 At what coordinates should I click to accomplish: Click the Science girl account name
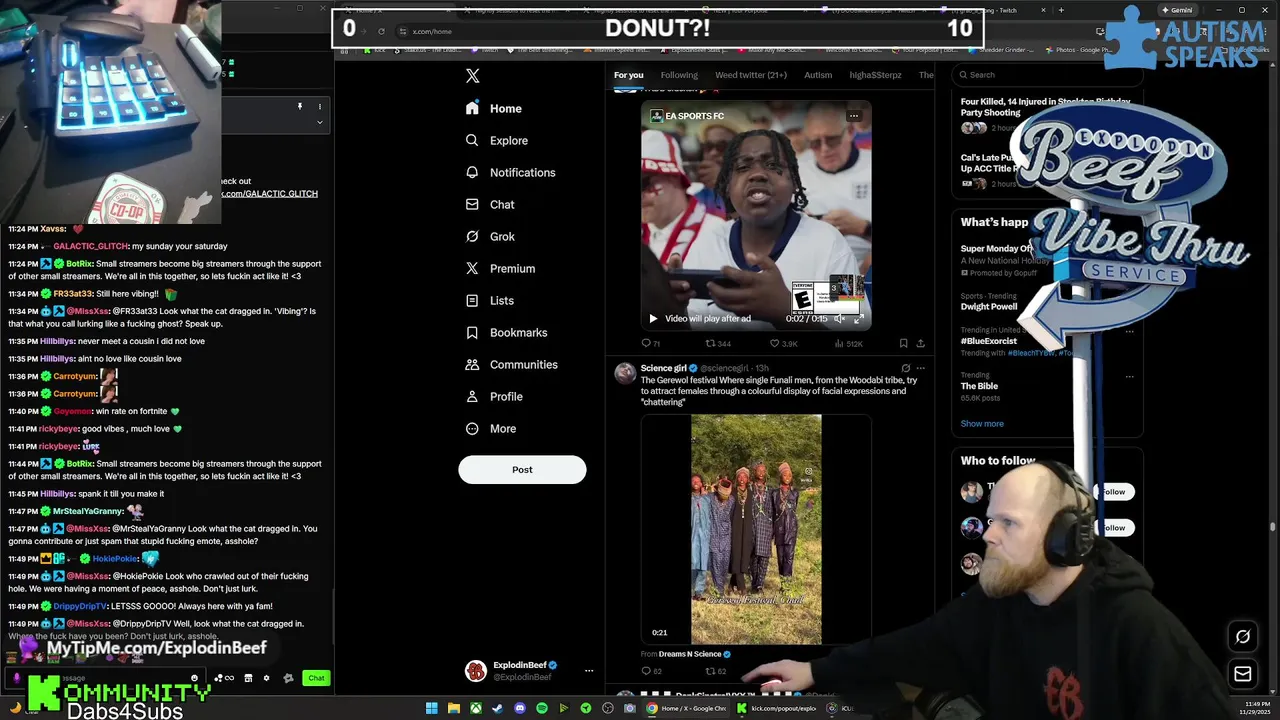pos(663,368)
